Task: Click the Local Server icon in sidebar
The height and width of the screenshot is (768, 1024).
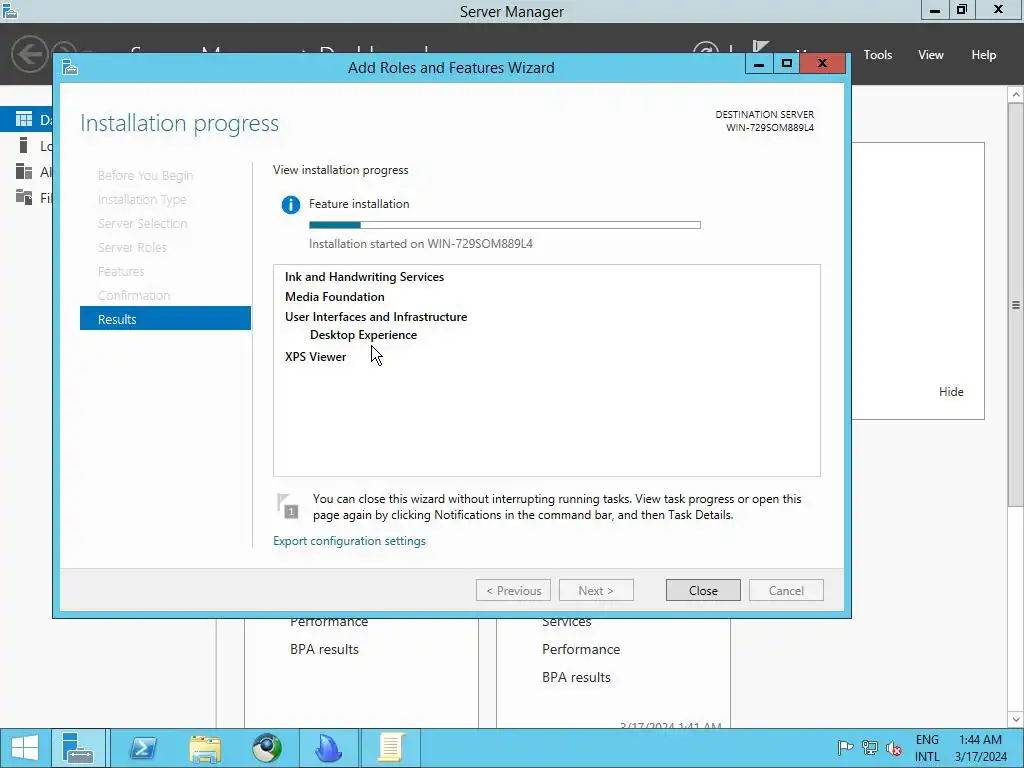Action: coord(24,145)
